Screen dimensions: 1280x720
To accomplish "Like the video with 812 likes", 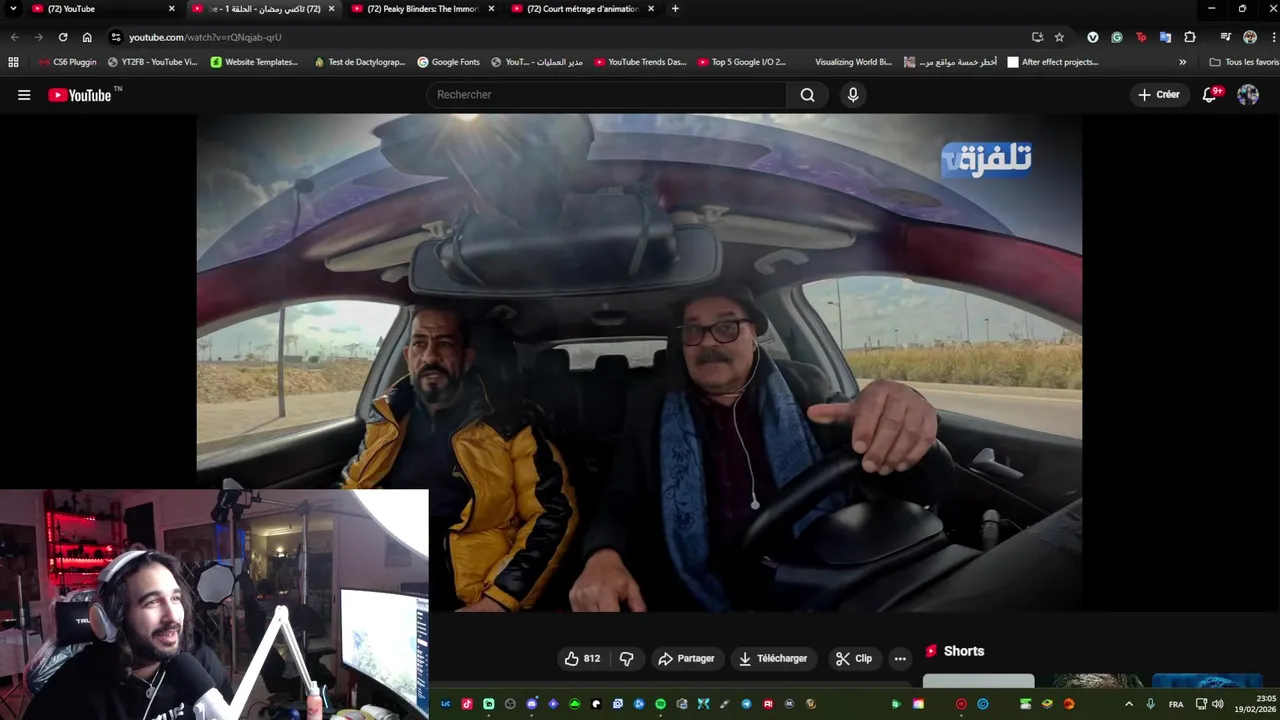I will pos(582,658).
